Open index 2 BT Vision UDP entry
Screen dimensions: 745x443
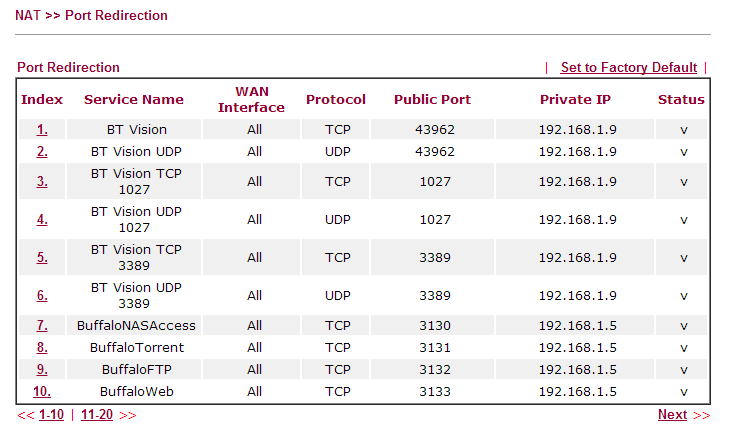coord(42,152)
